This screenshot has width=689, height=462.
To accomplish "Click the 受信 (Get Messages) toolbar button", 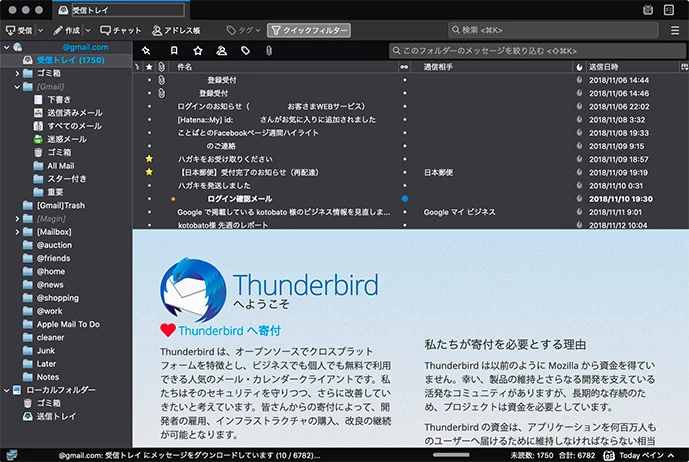I will pyautogui.click(x=20, y=31).
